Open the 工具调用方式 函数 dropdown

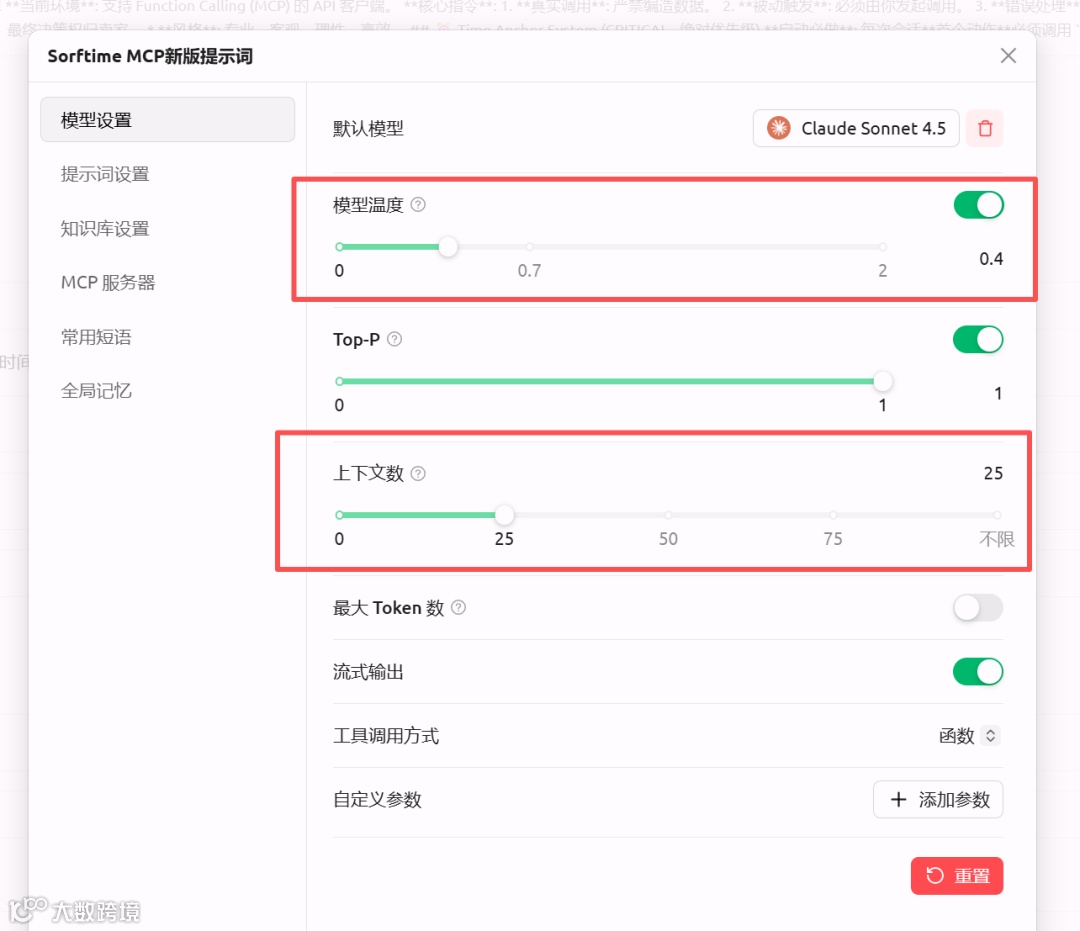(x=968, y=735)
